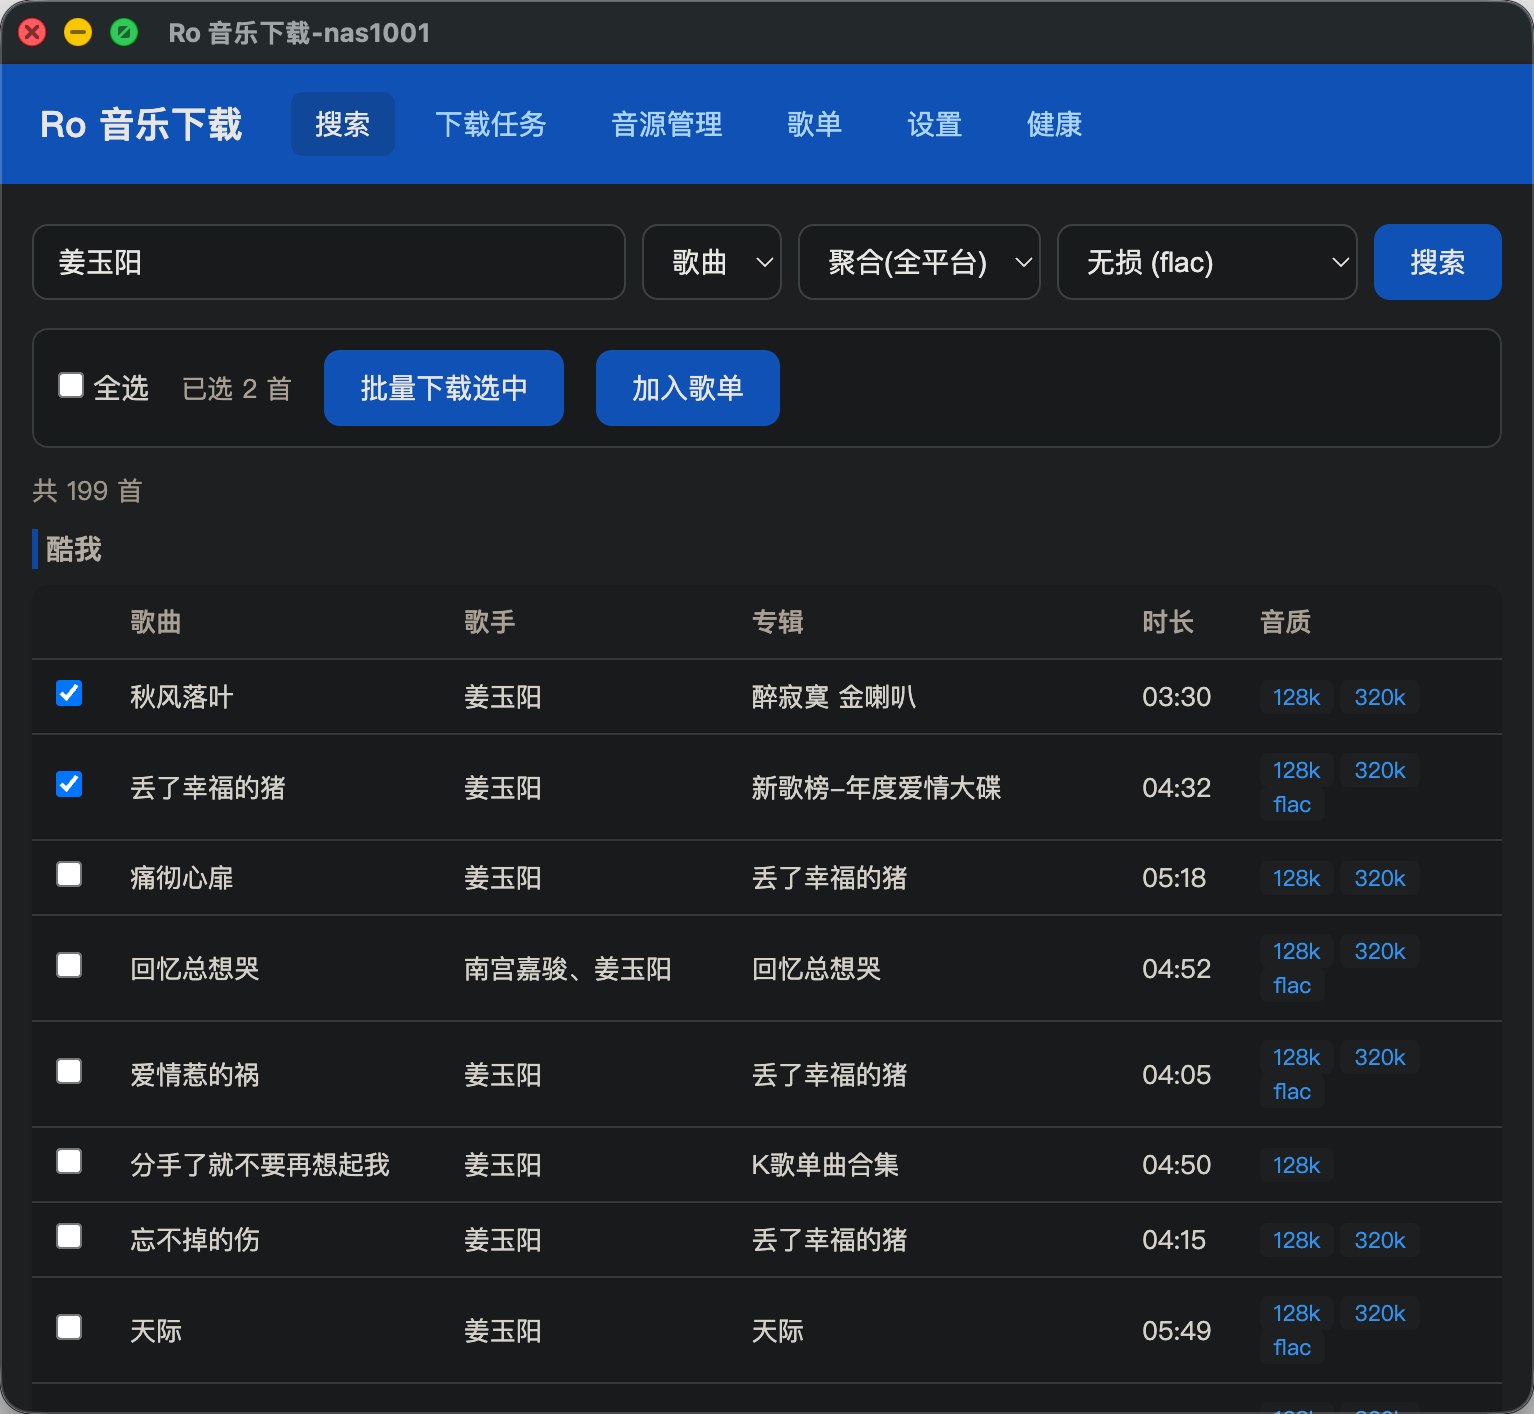Select the 忘不掉的伤 checkbox
The image size is (1534, 1414).
click(x=69, y=1236)
